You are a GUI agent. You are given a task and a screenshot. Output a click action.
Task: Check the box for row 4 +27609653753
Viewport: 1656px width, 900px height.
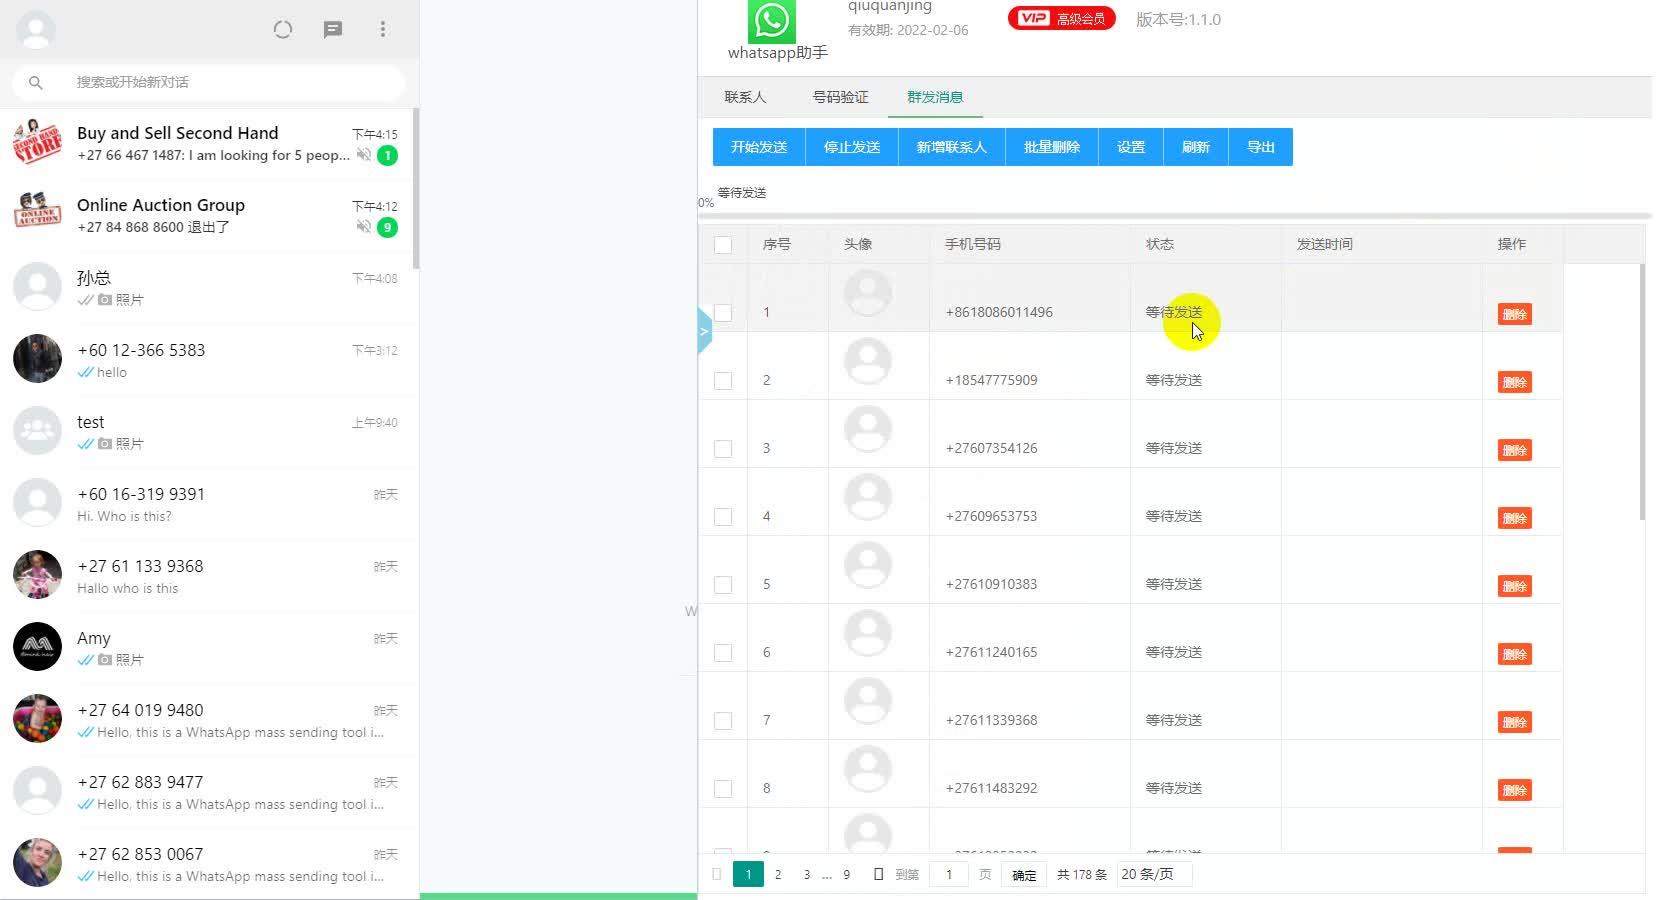(x=723, y=517)
